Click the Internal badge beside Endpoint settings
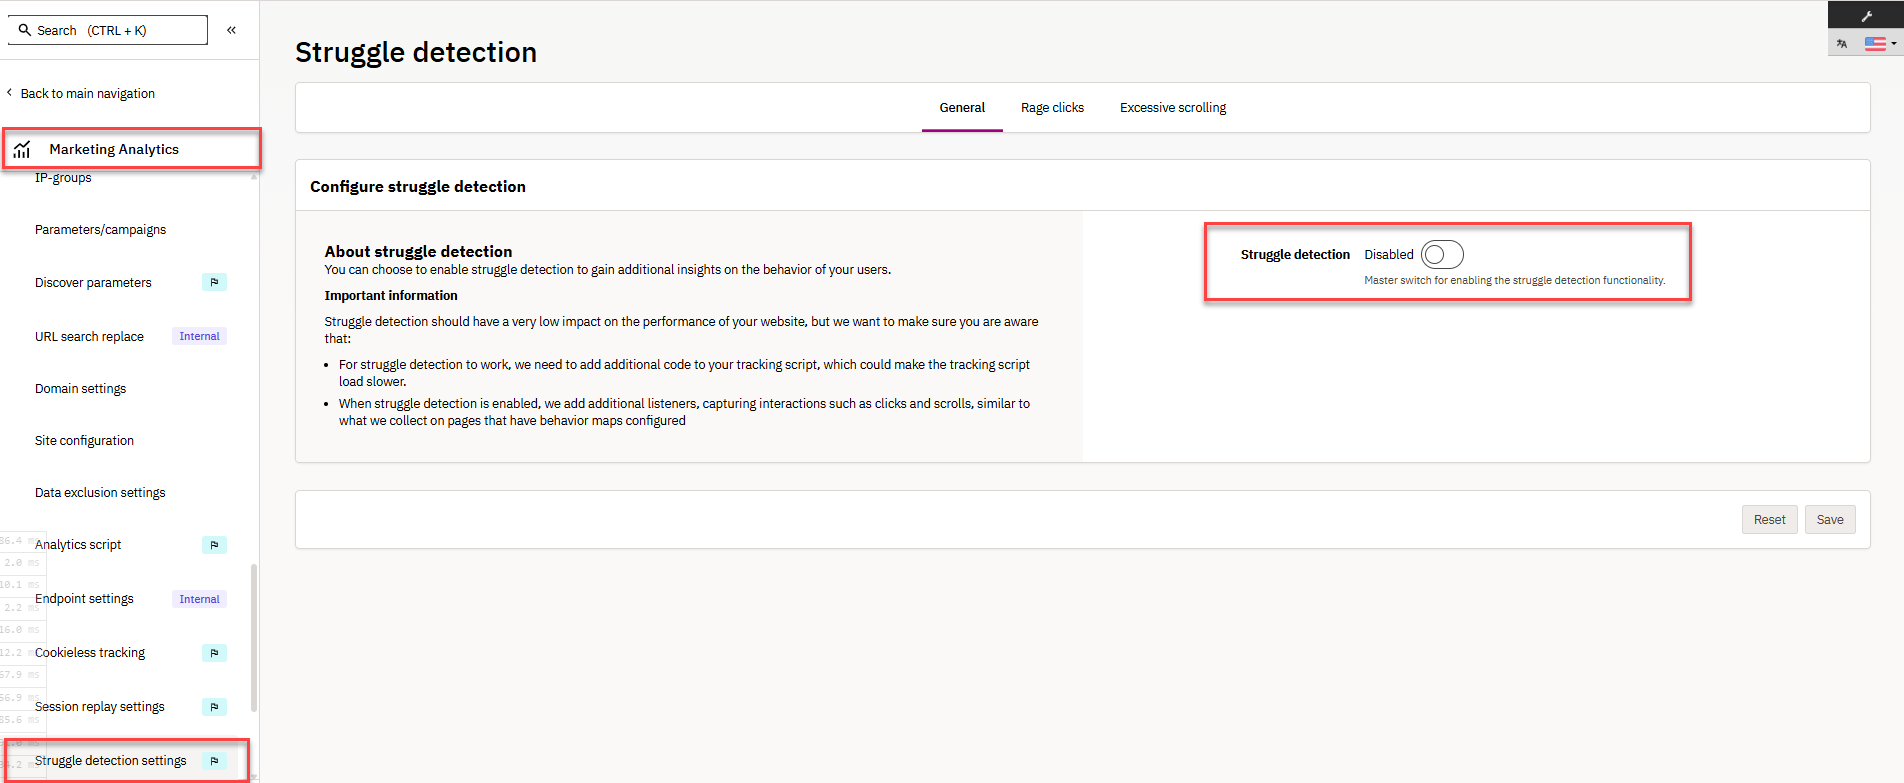The width and height of the screenshot is (1904, 783). pos(199,599)
